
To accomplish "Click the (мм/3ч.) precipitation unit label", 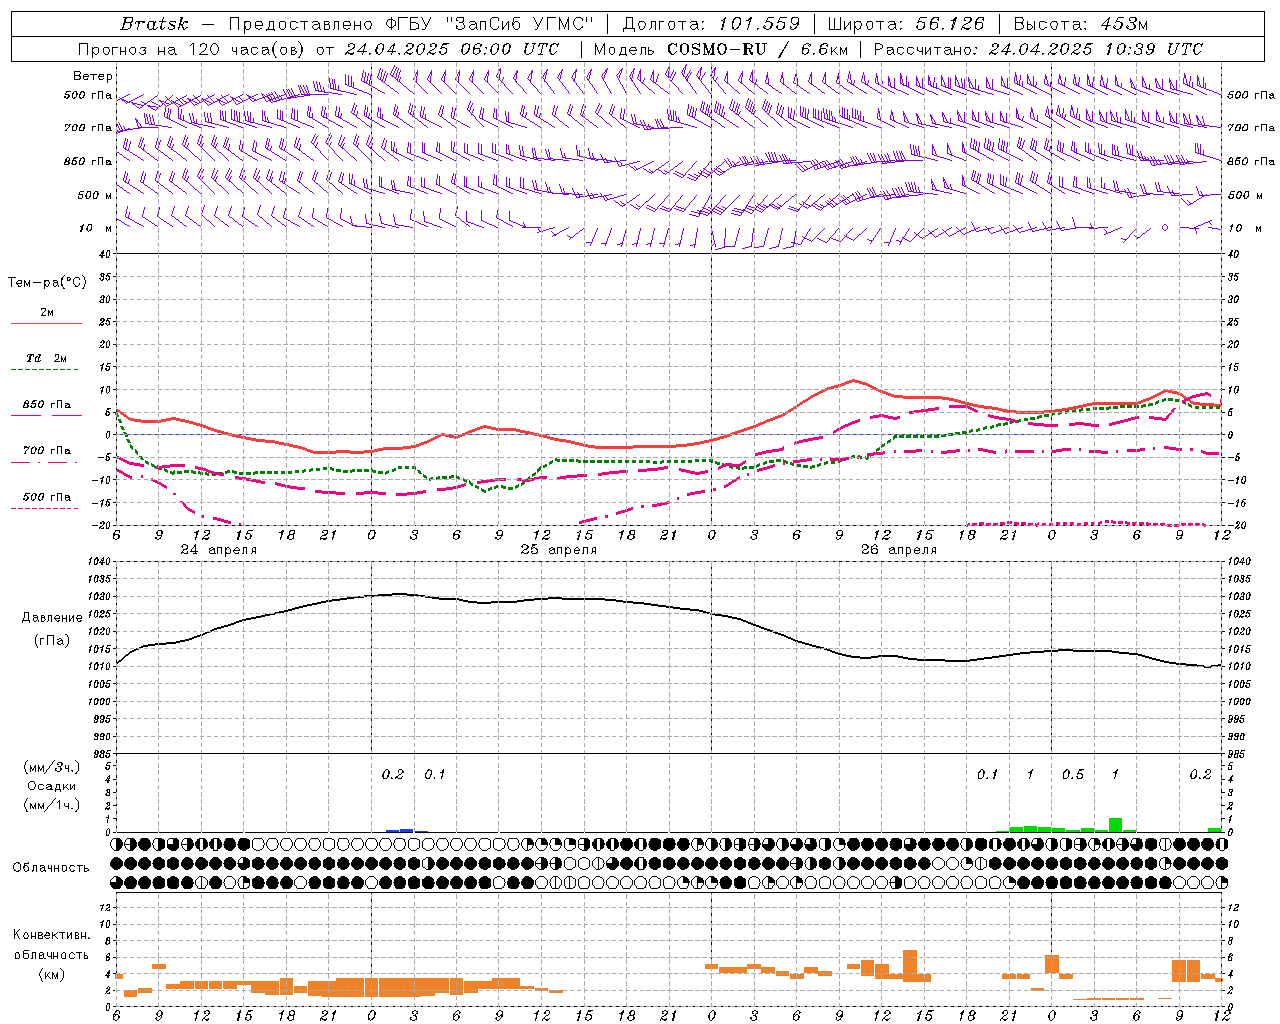I will click(x=52, y=767).
